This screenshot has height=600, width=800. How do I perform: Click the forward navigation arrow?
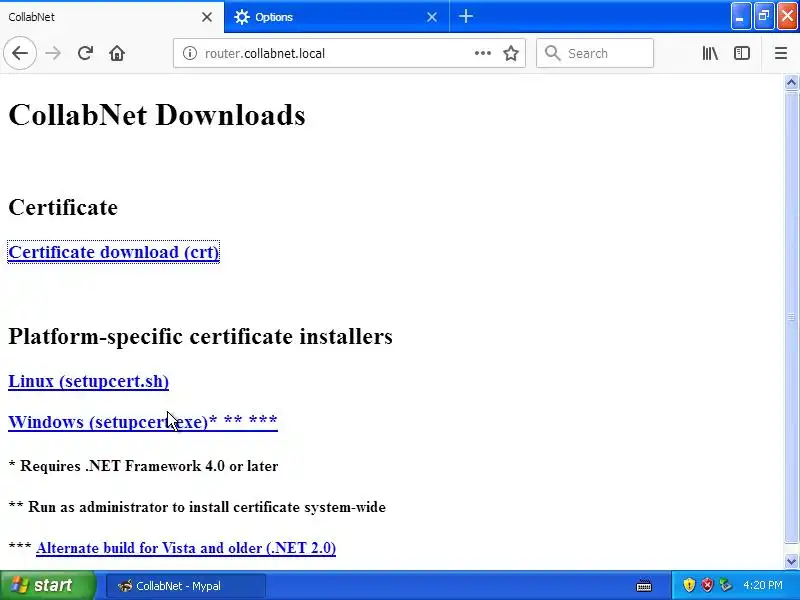[53, 53]
